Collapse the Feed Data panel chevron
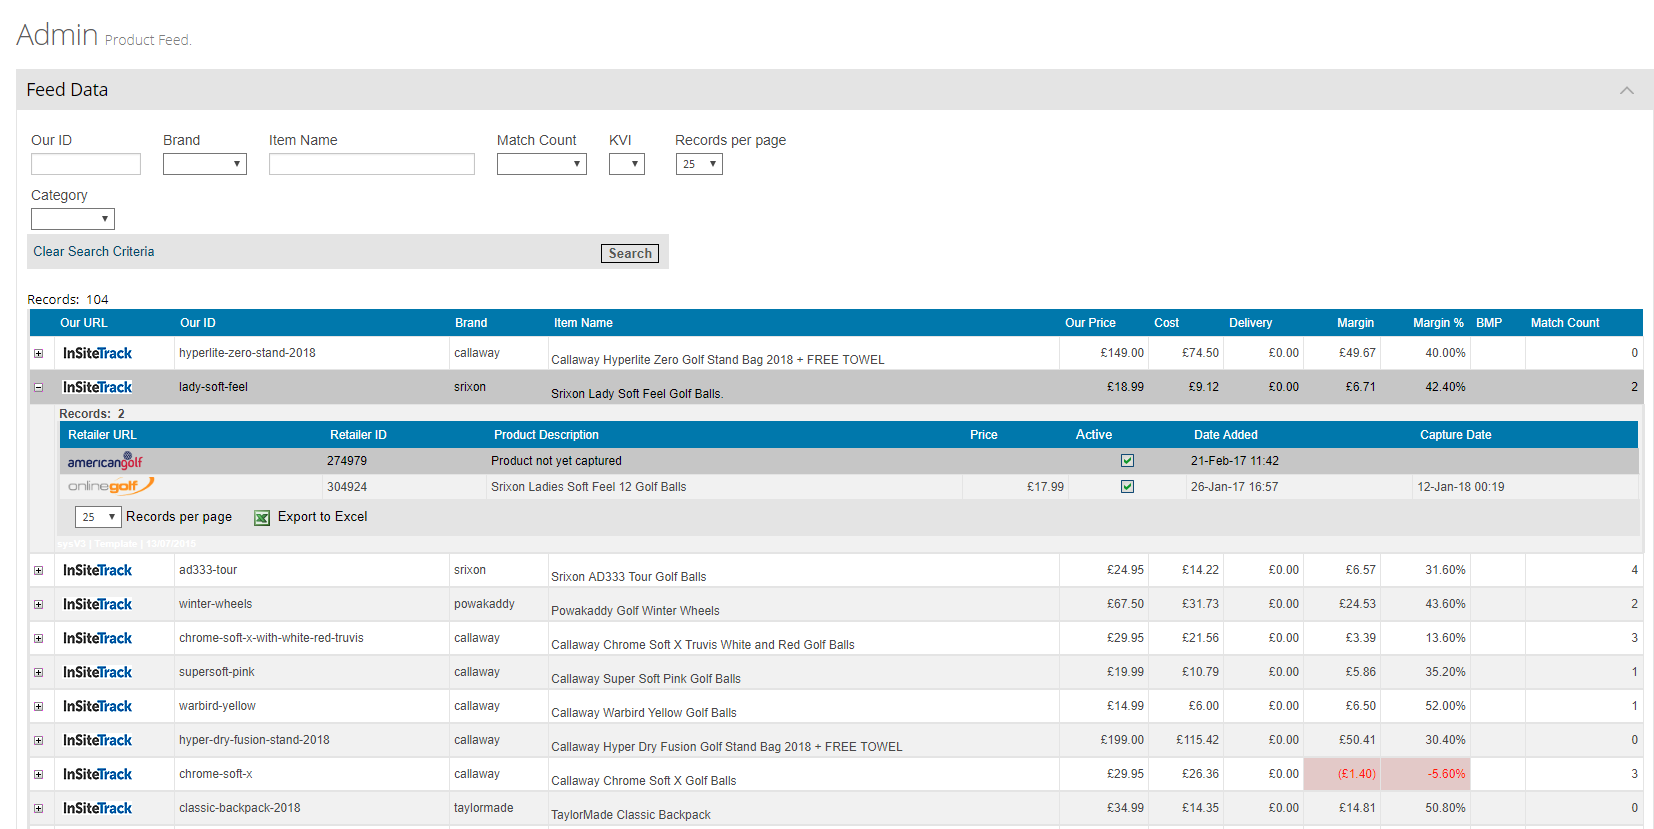This screenshot has width=1654, height=829. click(1627, 90)
